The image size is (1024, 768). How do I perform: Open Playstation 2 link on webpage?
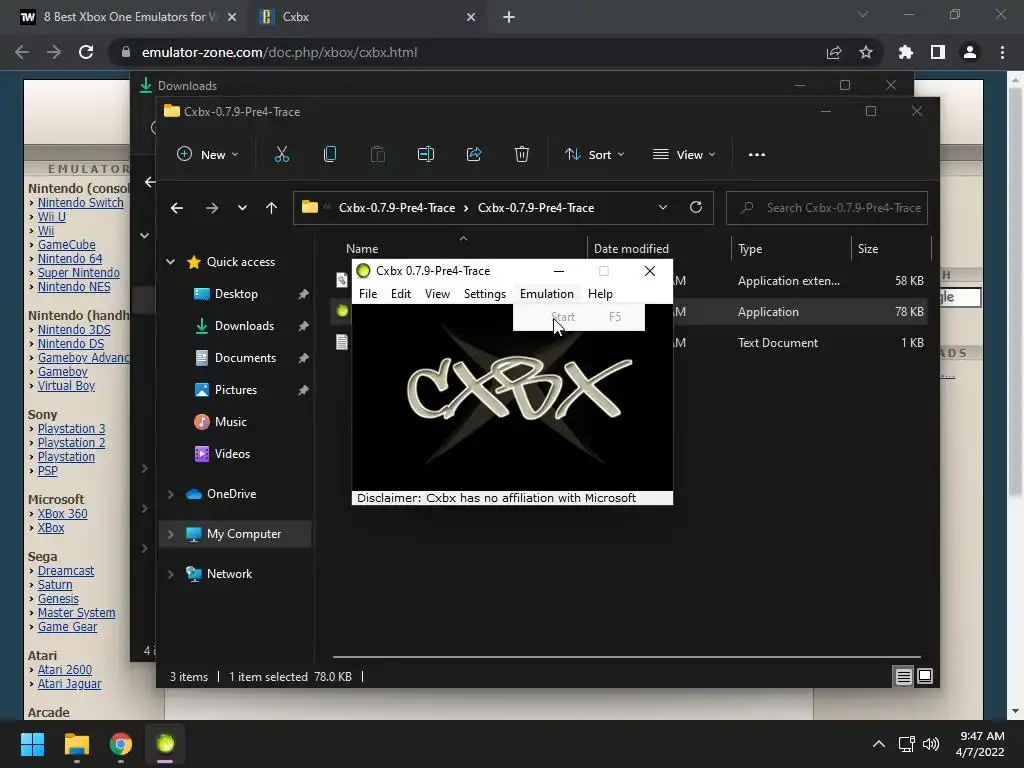(71, 443)
